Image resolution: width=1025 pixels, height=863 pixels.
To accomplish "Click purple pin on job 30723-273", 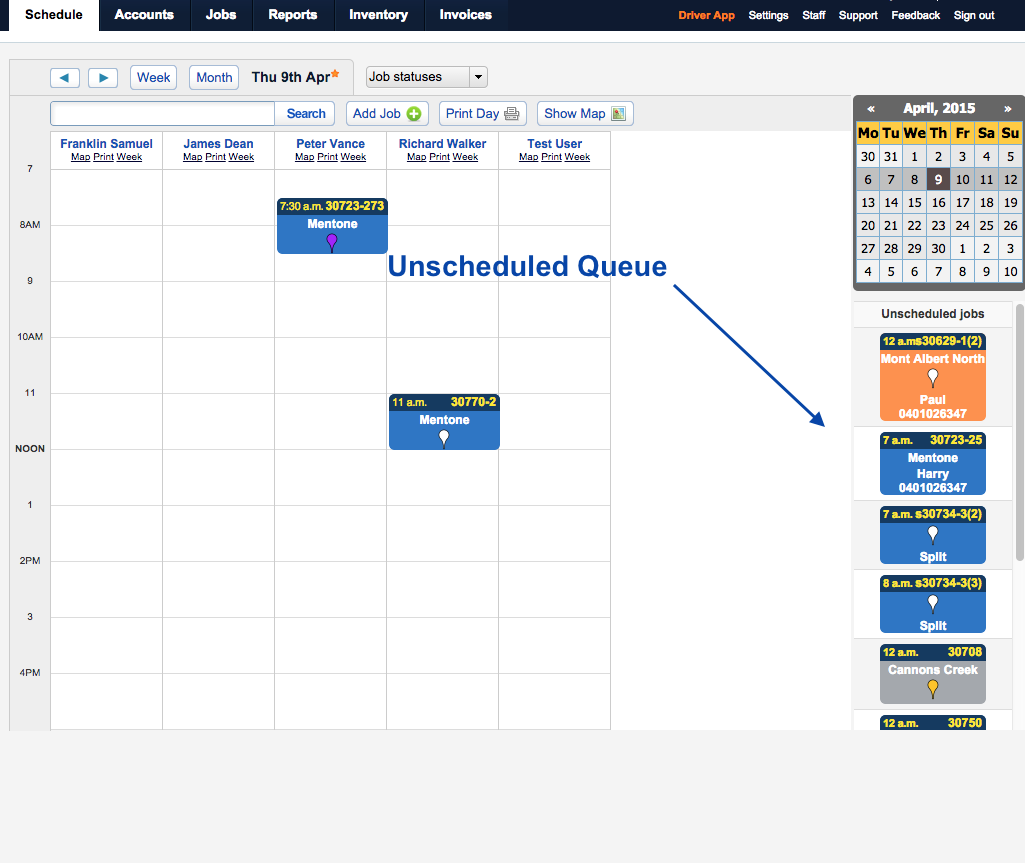I will [x=332, y=243].
